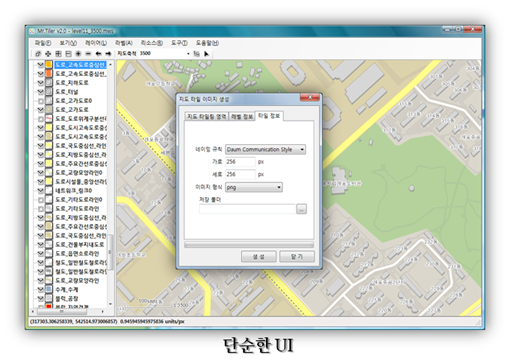Click the layer list vertical scrollbar thumb
The height and width of the screenshot is (362, 510).
coord(110,252)
